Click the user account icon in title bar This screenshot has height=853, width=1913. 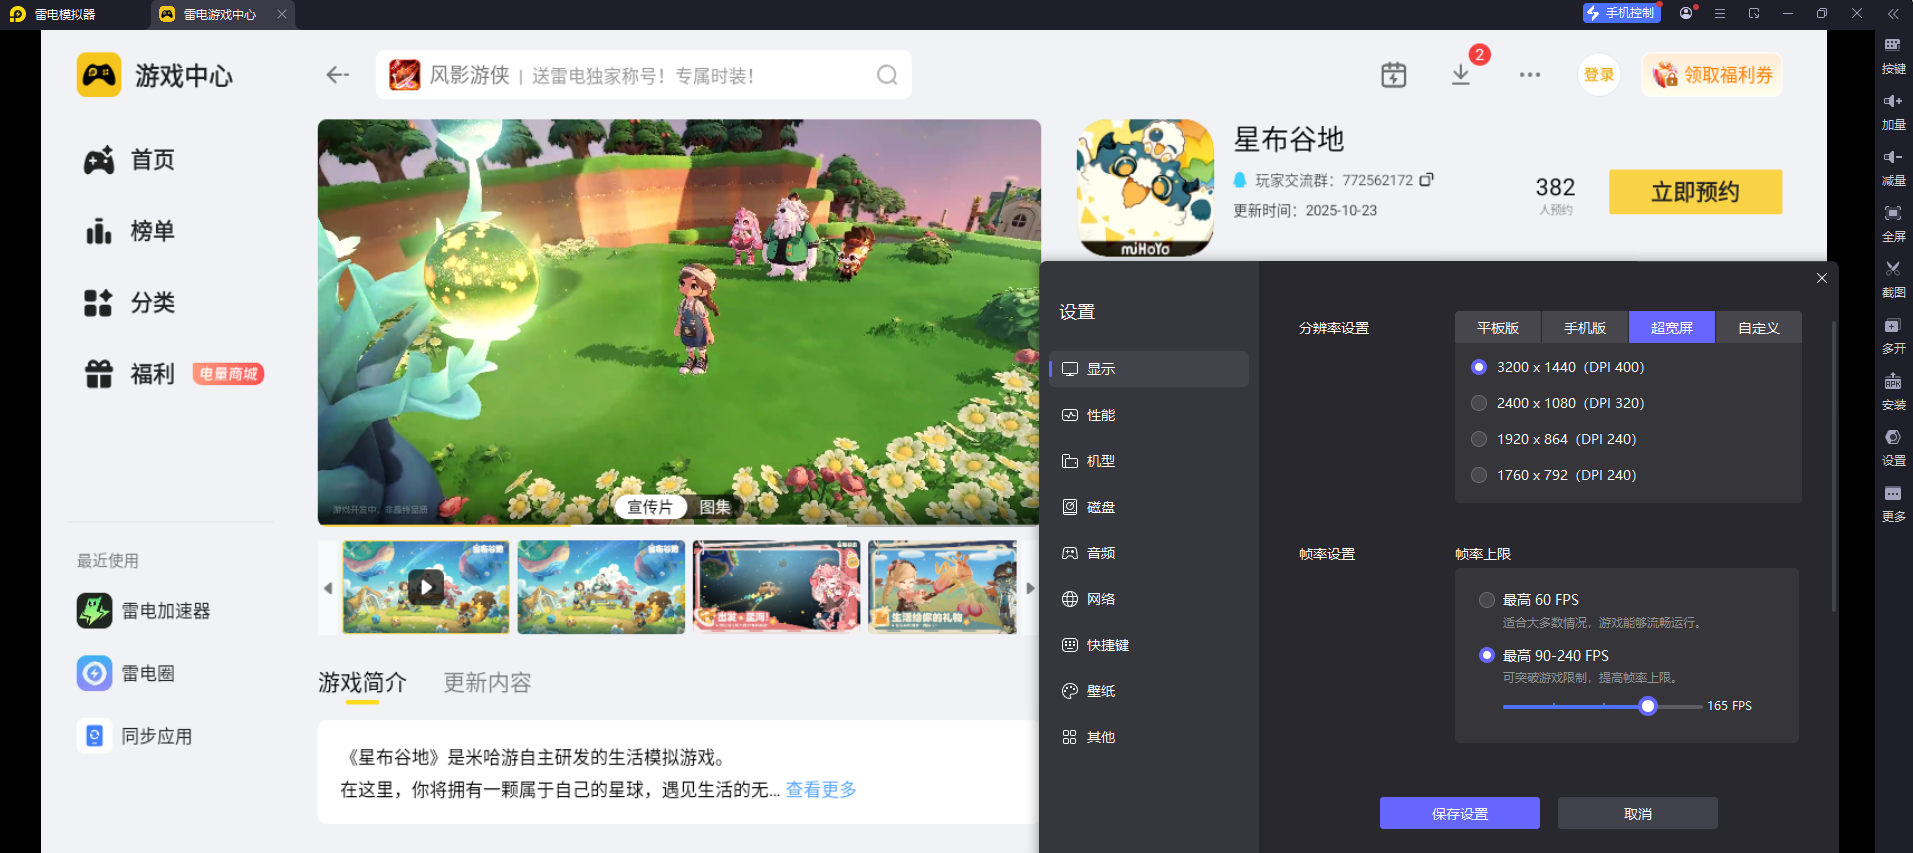click(x=1687, y=13)
